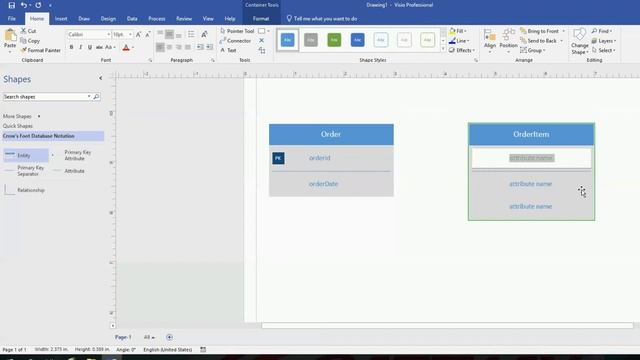The image size is (640, 360).
Task: Open the font color dropdown arrow
Action: pos(133,48)
